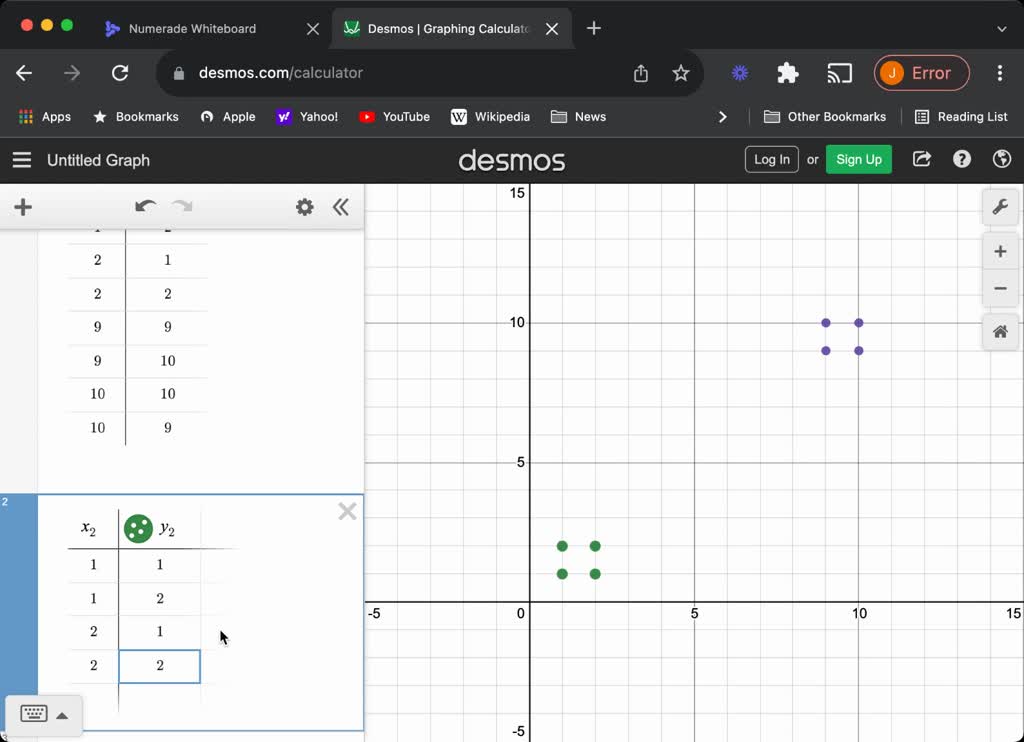The height and width of the screenshot is (742, 1024).
Task: Undo the last action
Action: (145, 206)
